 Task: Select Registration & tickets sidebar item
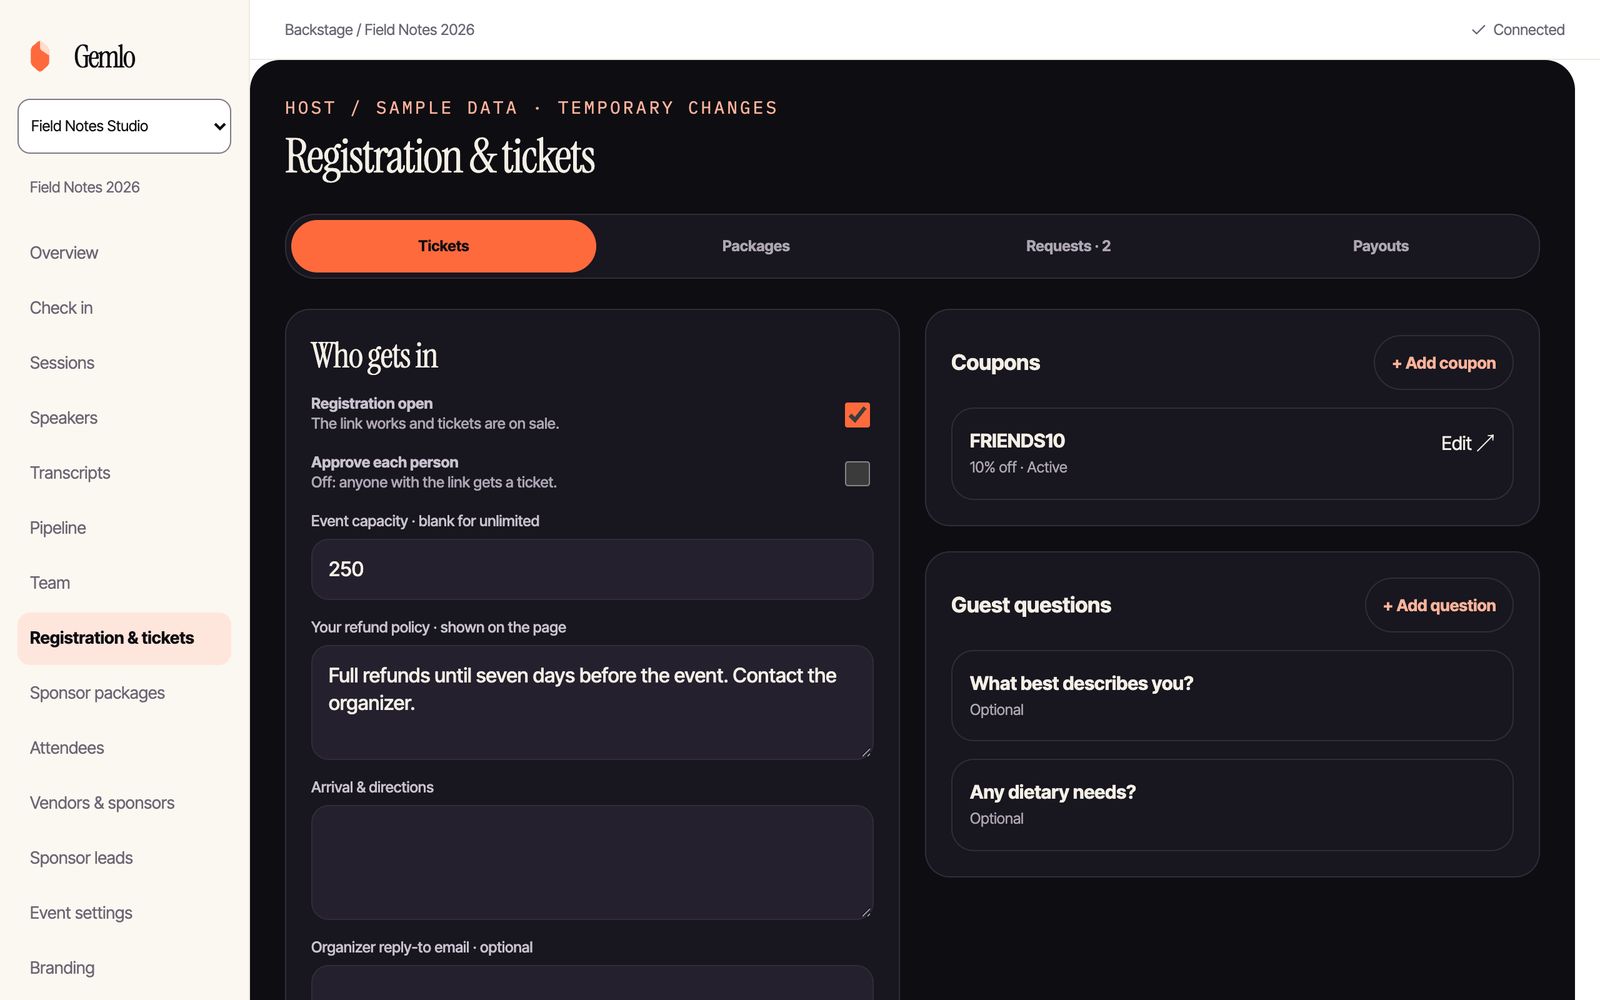point(124,638)
